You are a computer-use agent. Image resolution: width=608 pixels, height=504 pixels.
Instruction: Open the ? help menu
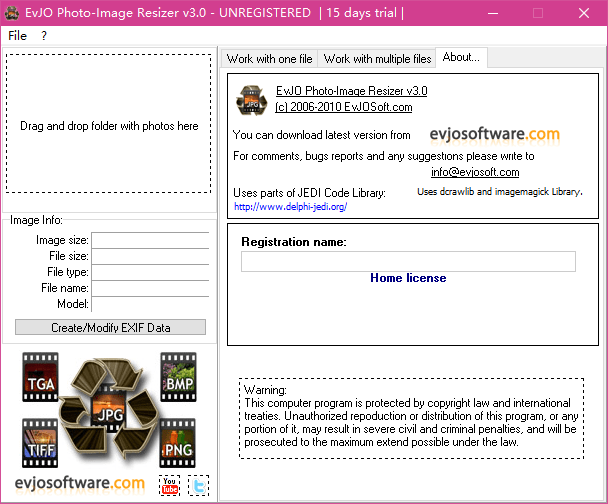click(x=44, y=35)
